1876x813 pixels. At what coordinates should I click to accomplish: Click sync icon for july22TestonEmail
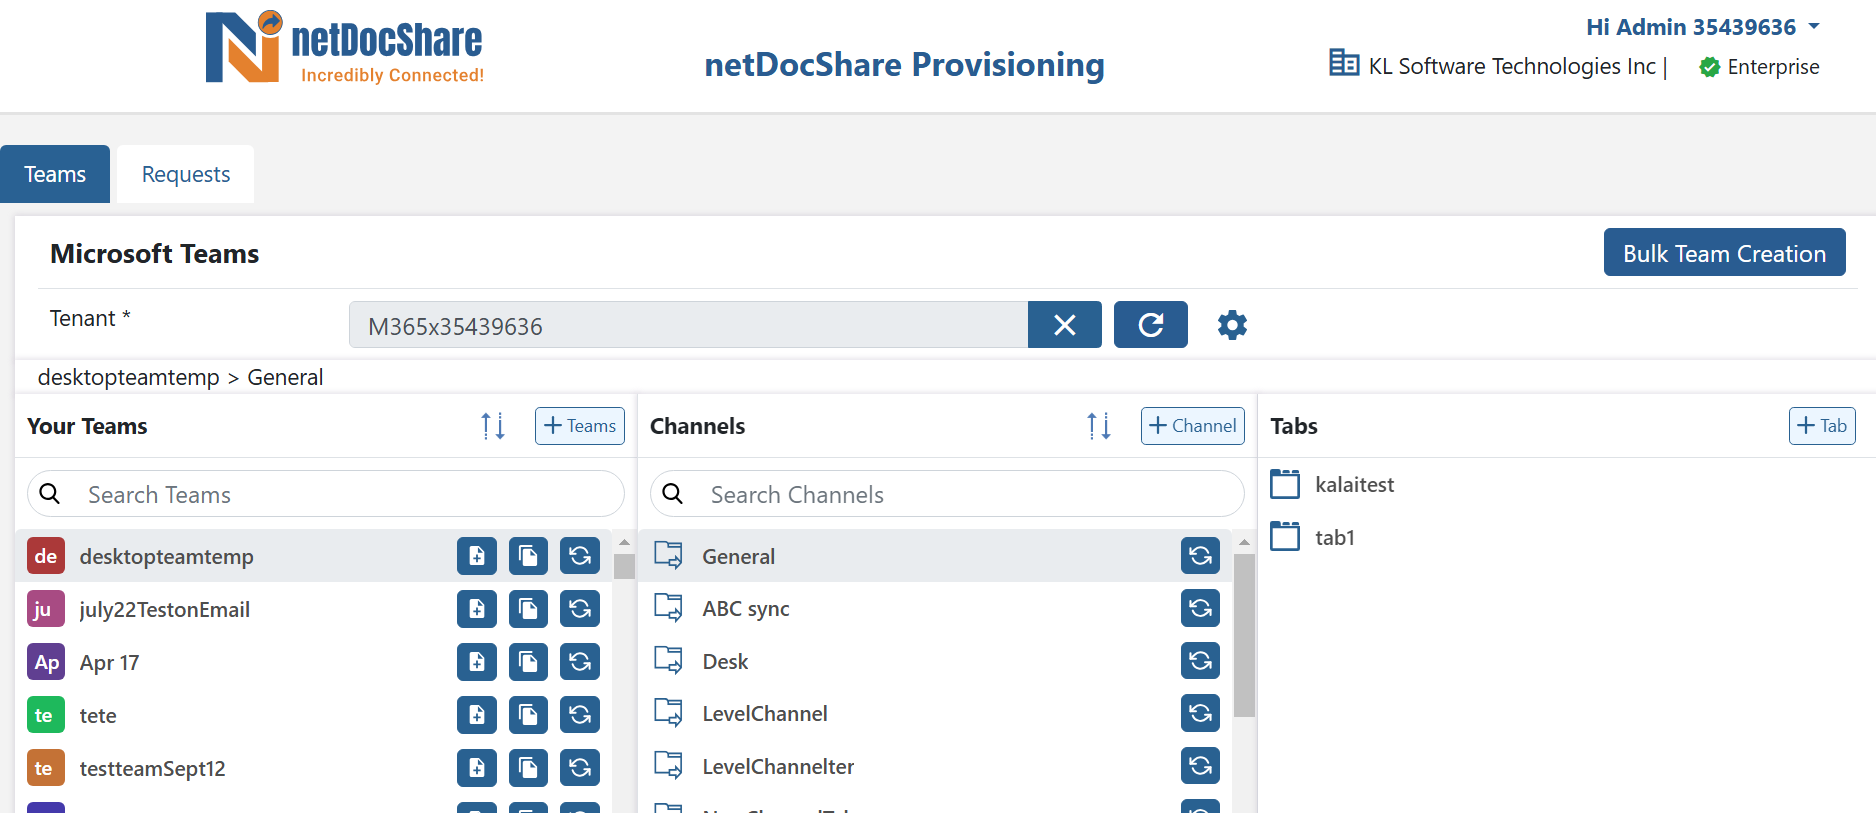pos(580,609)
